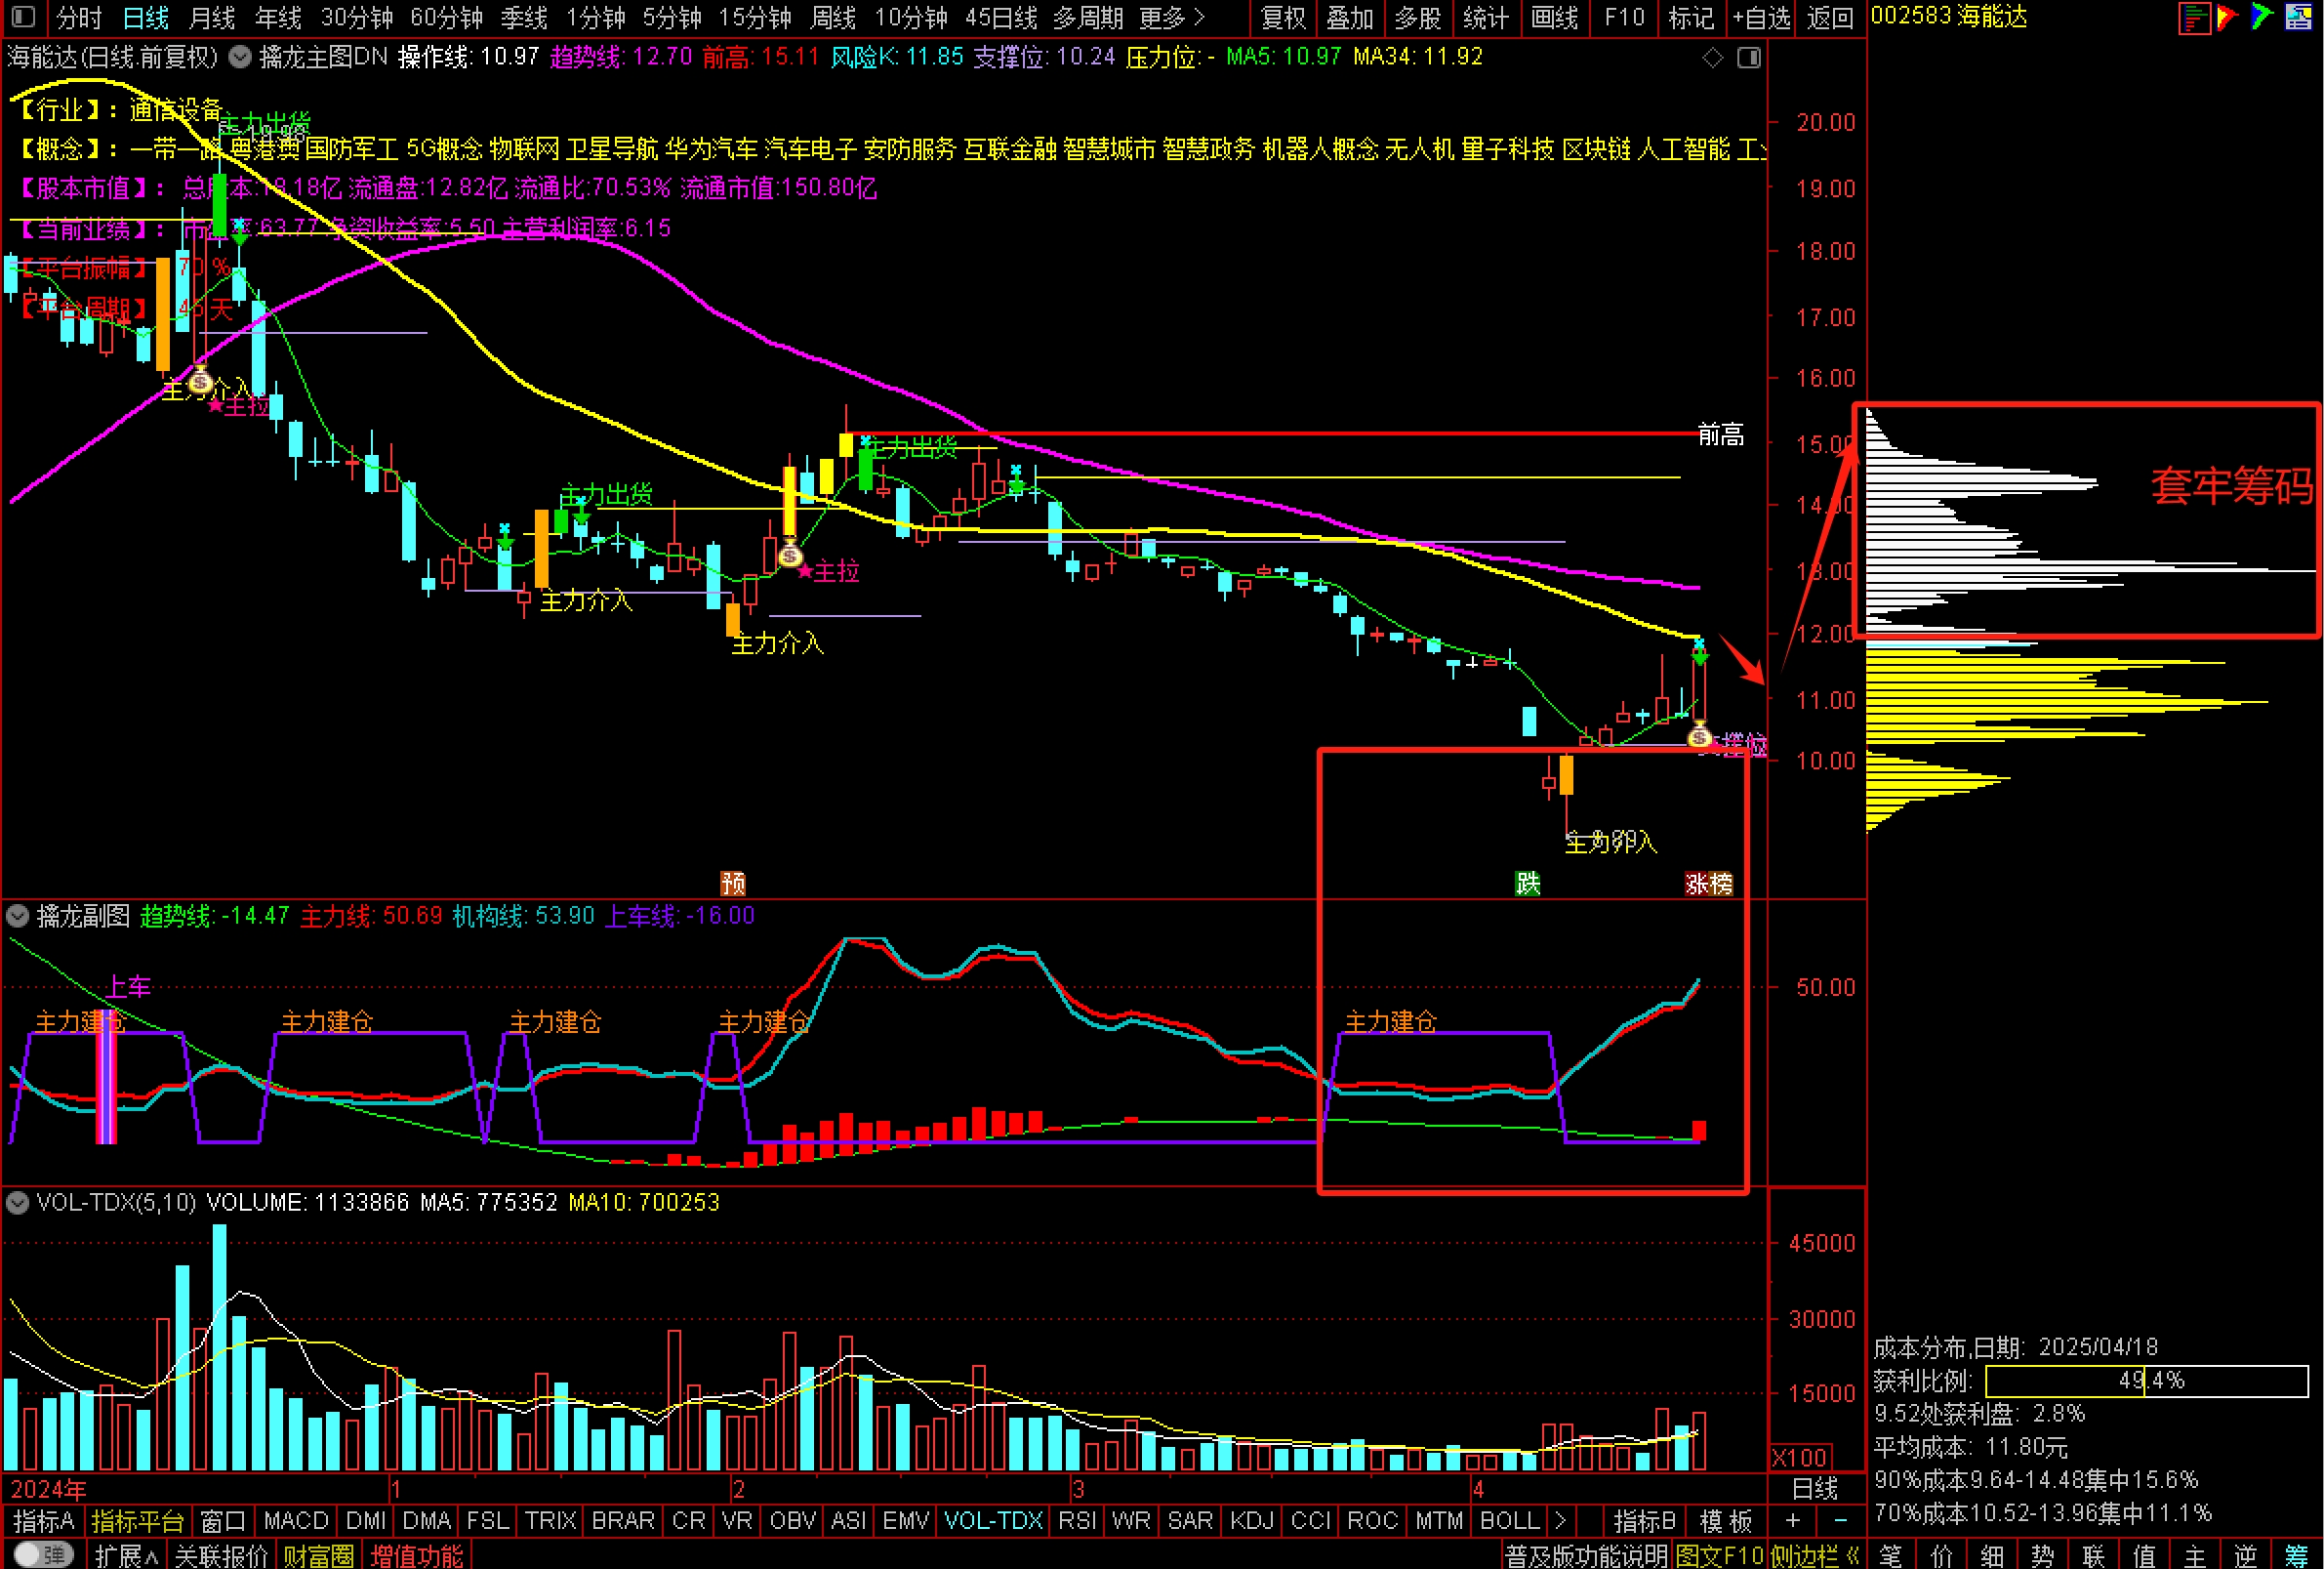Toggle the 弹 popup switch
2324x1569 pixels.
tap(43, 1555)
